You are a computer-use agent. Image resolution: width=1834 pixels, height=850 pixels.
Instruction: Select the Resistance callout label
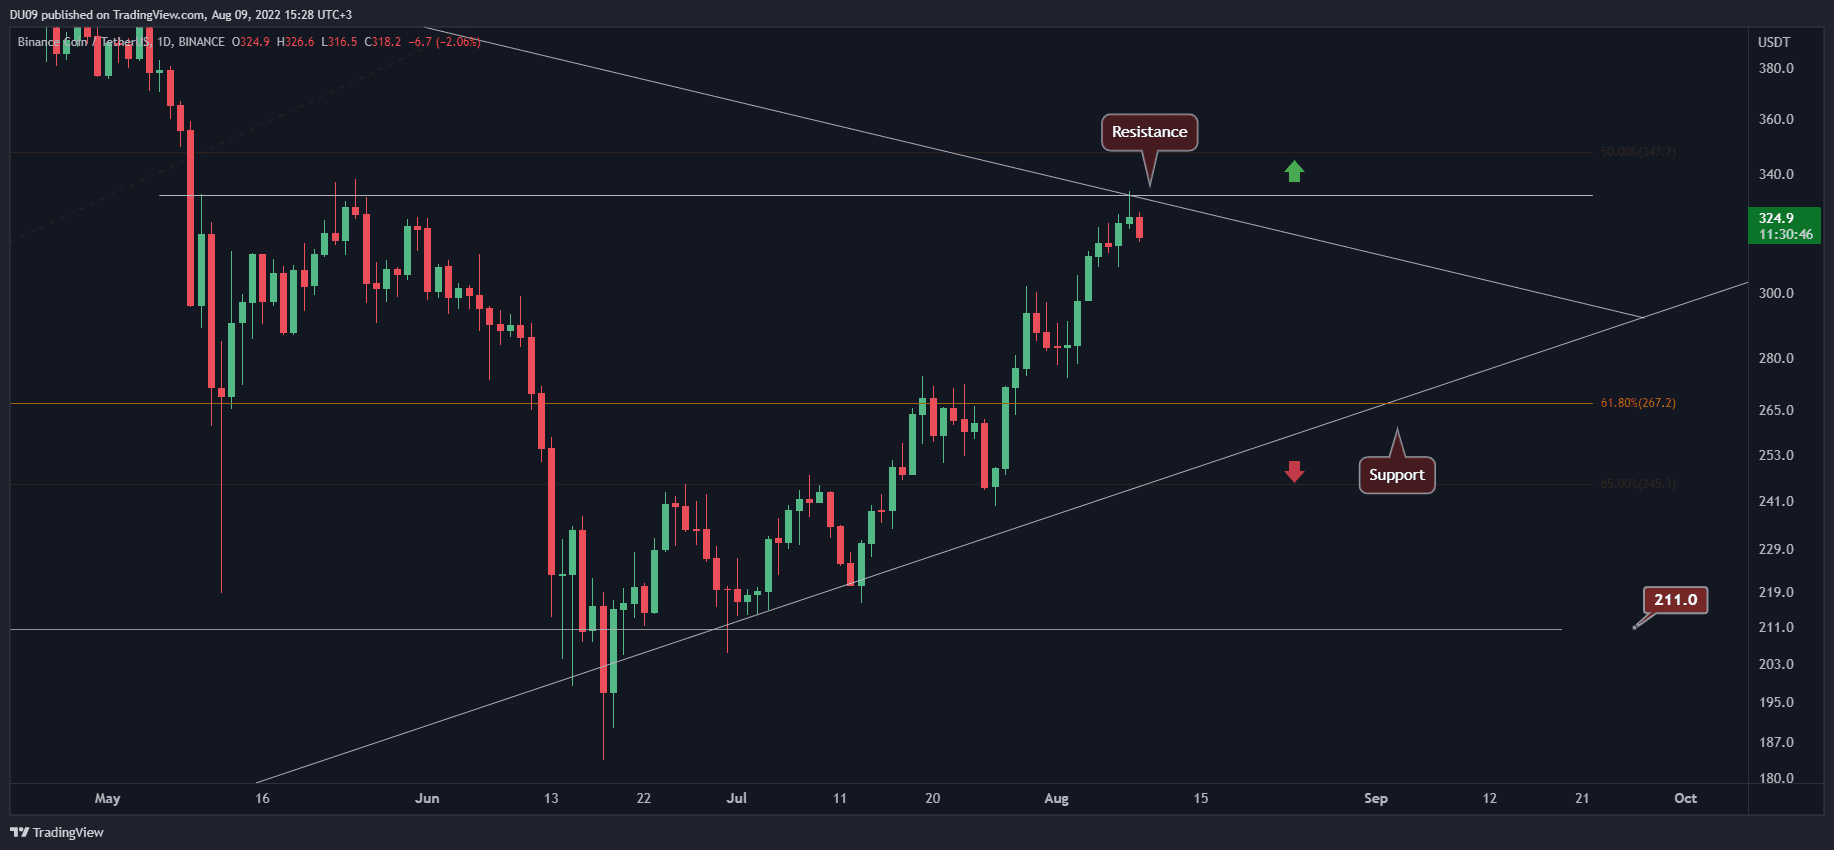[x=1150, y=132]
